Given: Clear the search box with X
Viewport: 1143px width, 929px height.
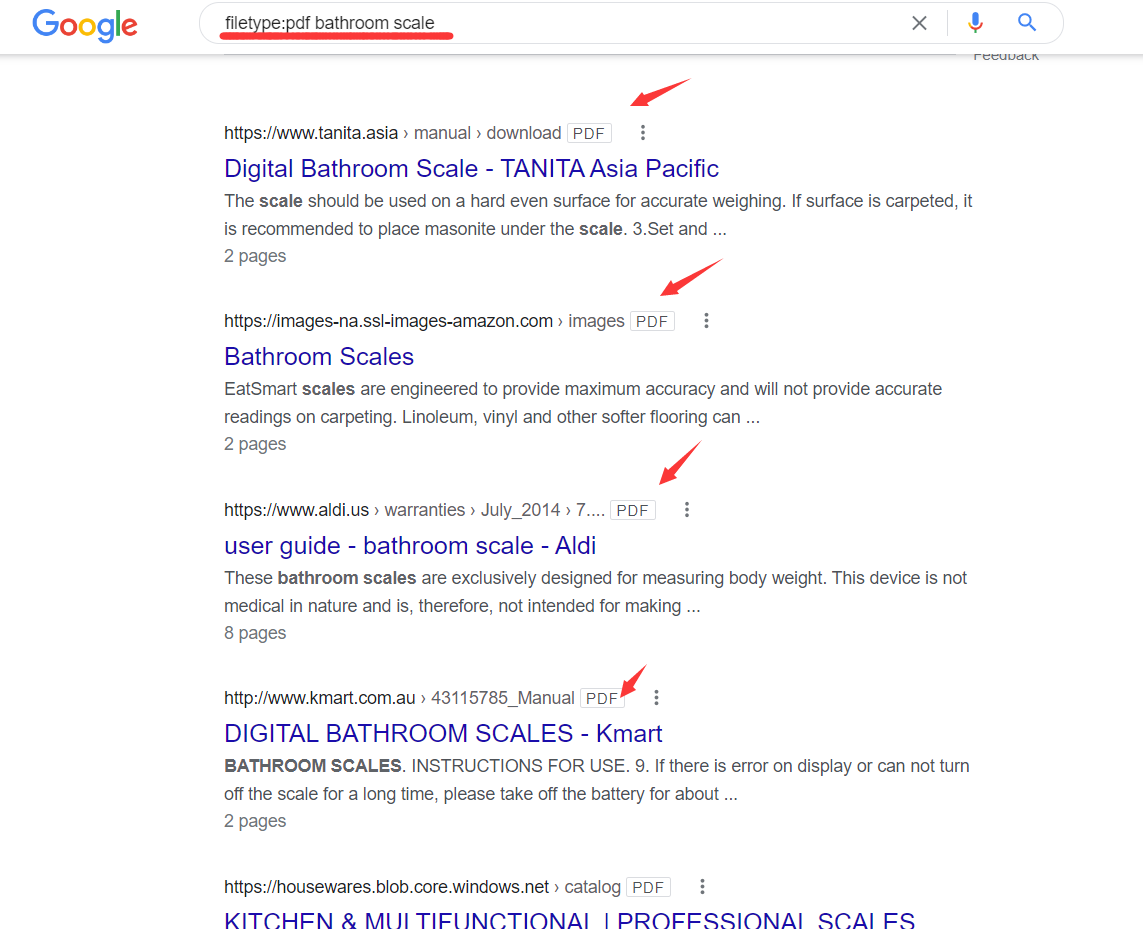Looking at the screenshot, I should click(x=919, y=23).
